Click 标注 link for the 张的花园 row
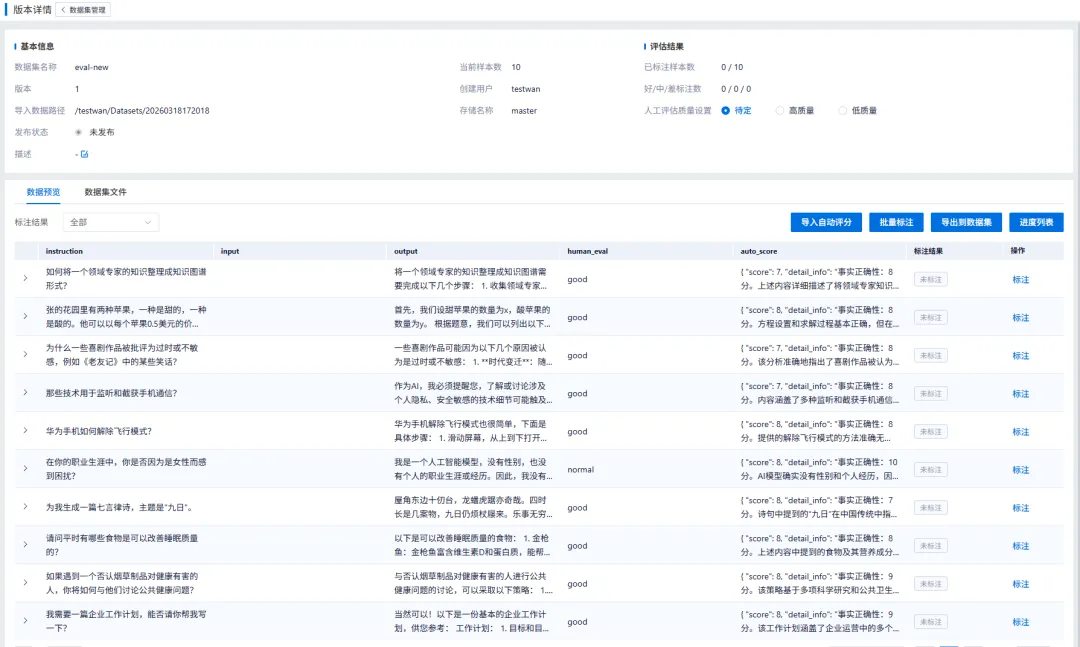This screenshot has height=647, width=1080. click(1020, 318)
